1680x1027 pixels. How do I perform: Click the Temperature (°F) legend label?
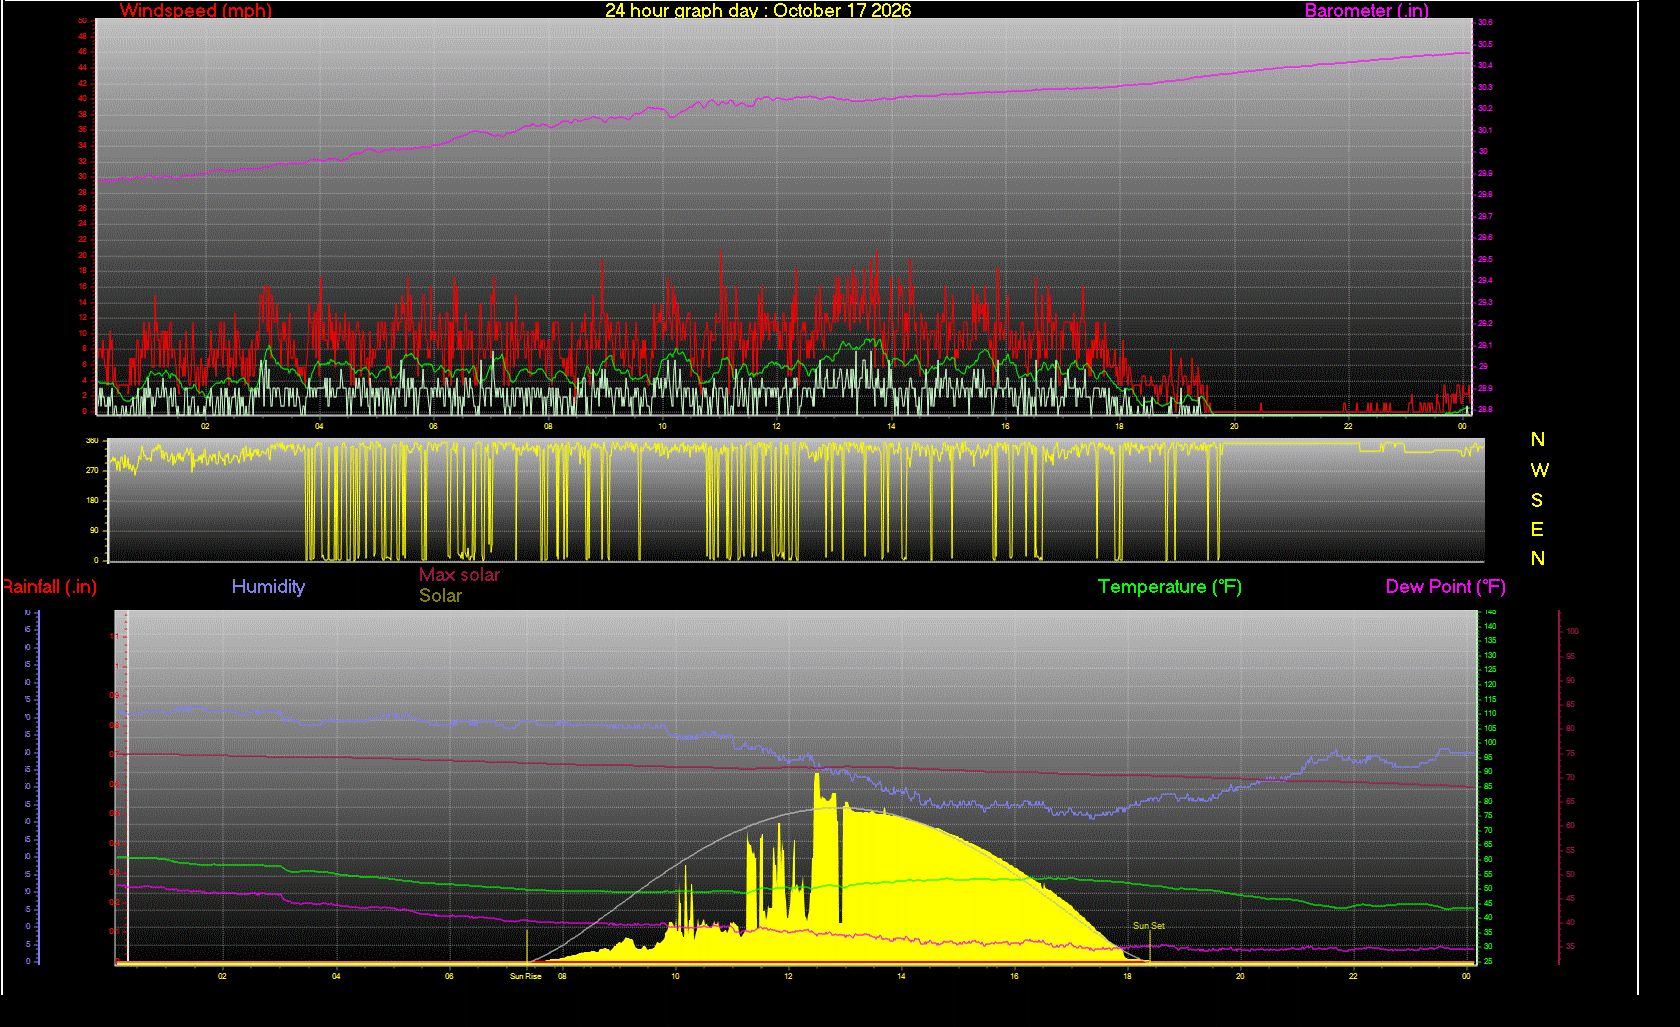[1170, 587]
